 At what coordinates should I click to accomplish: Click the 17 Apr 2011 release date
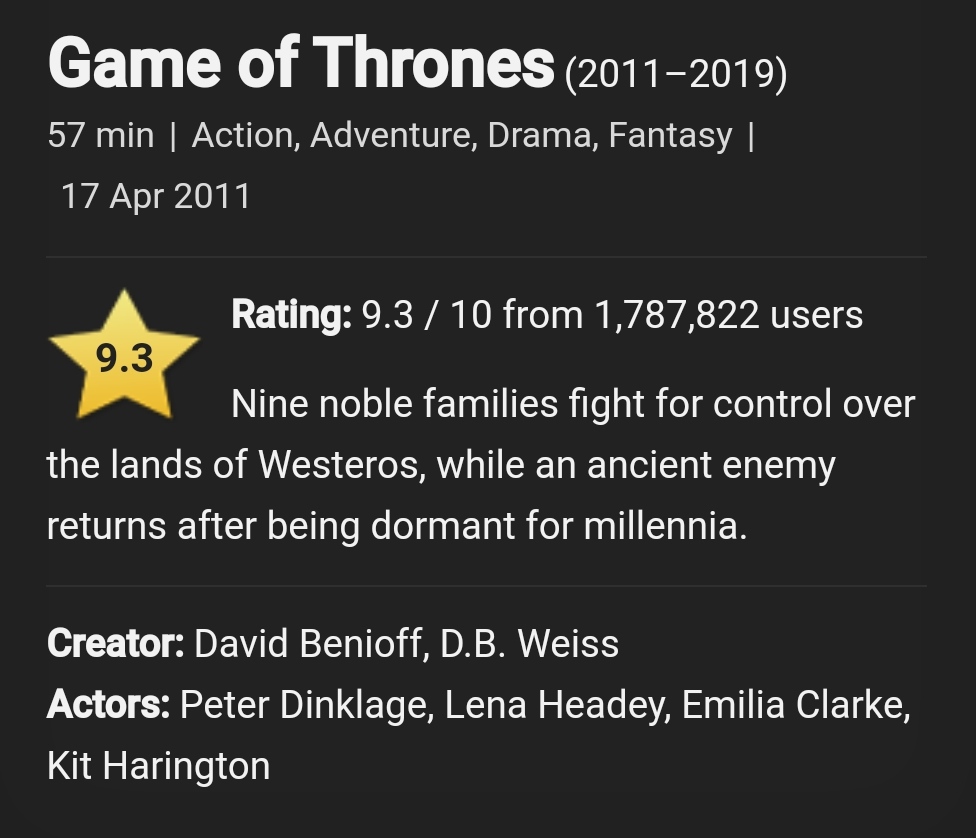point(156,196)
